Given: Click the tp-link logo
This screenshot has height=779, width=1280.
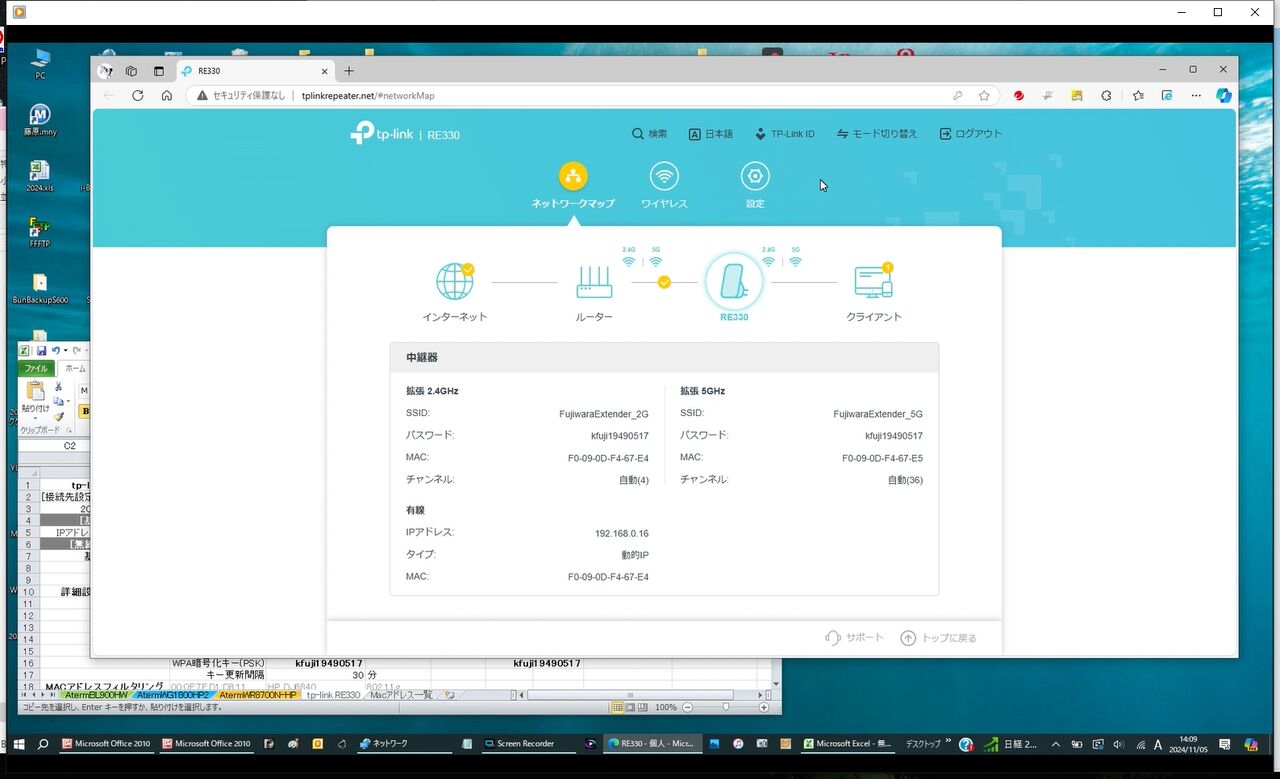Looking at the screenshot, I should coord(381,133).
